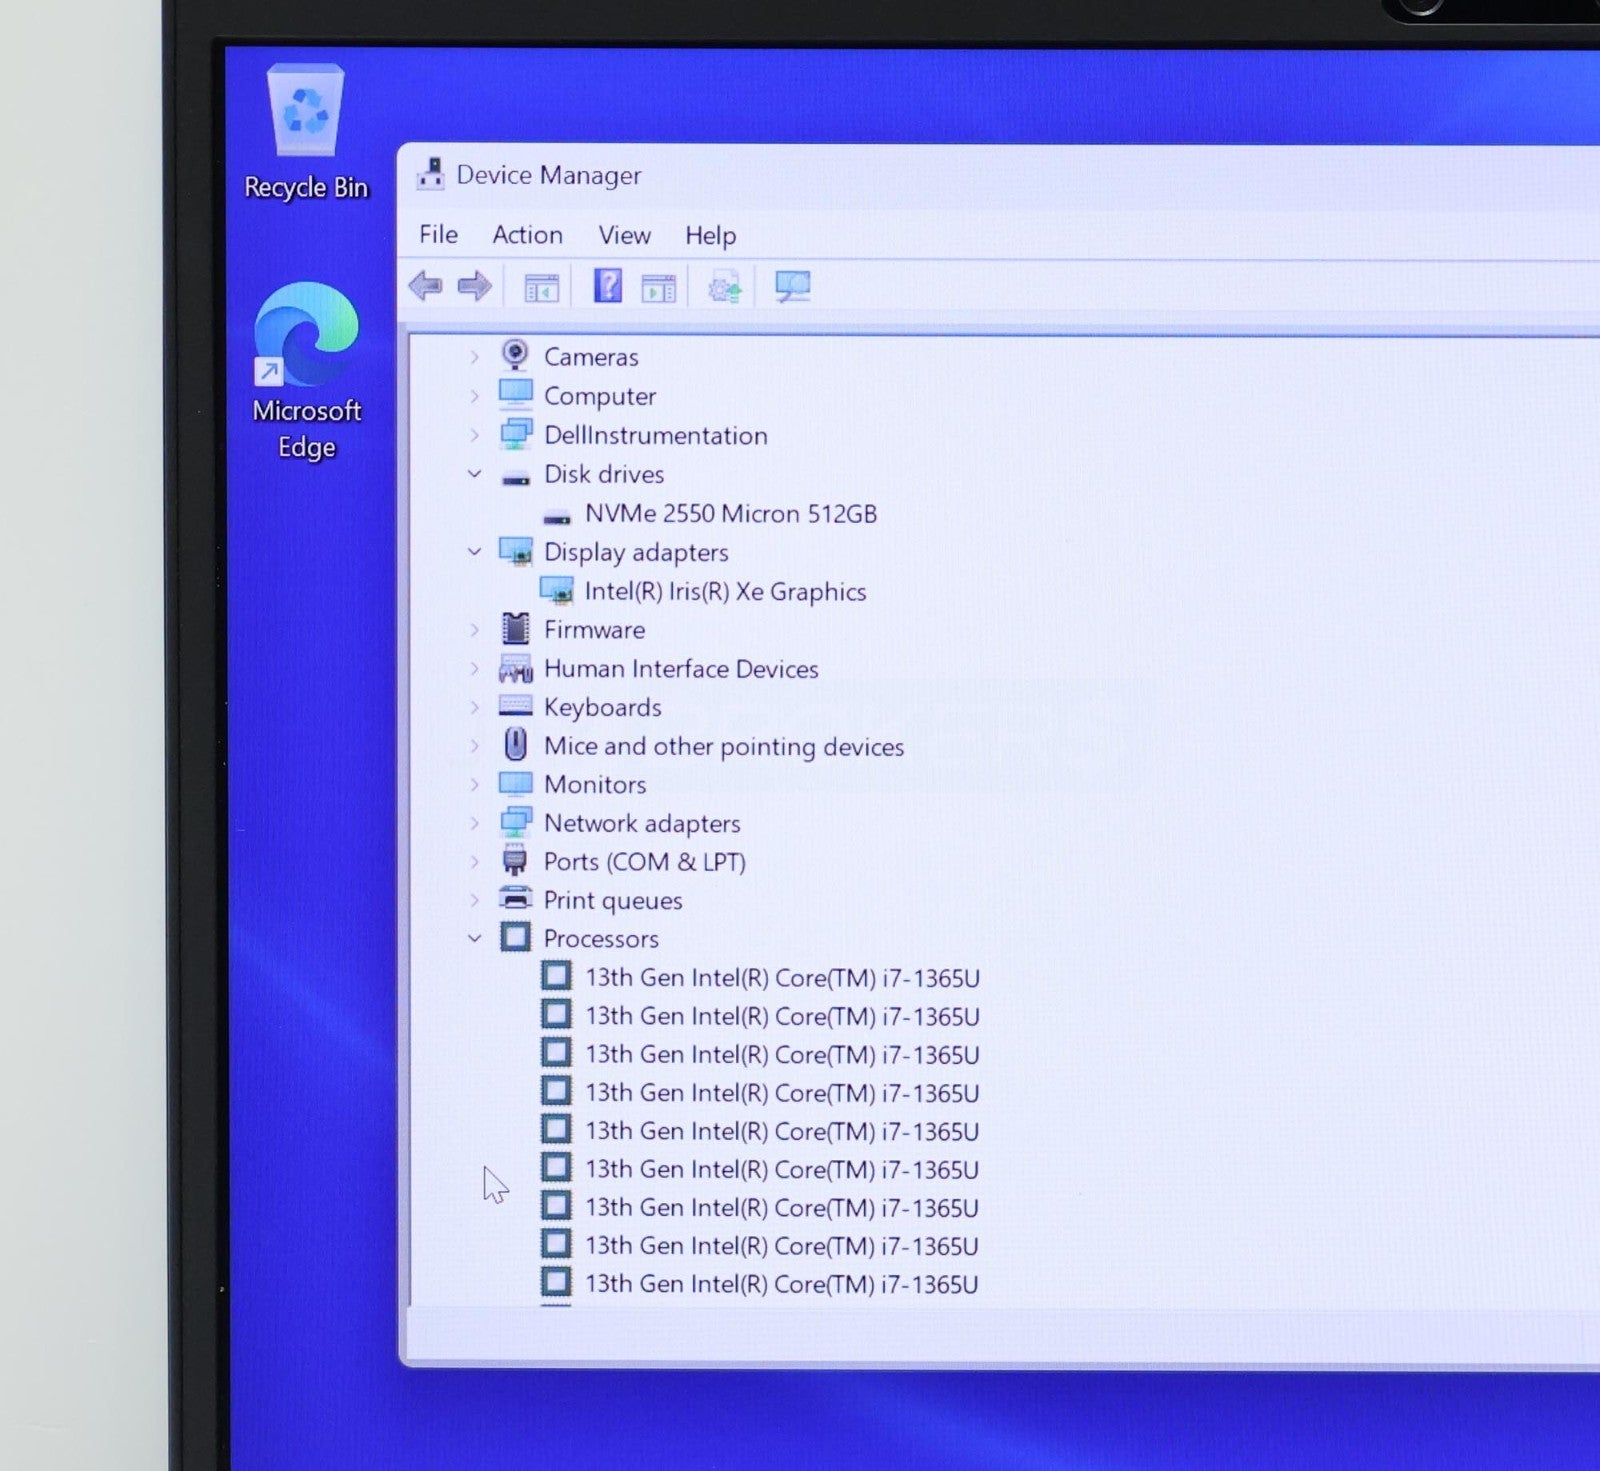Open the Help menu
The height and width of the screenshot is (1471, 1600).
[710, 235]
